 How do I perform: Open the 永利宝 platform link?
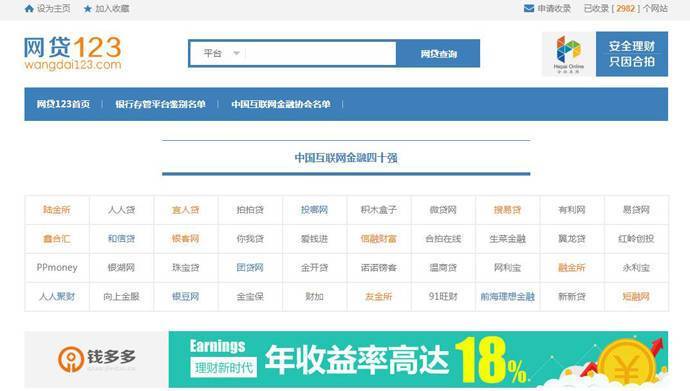coord(636,267)
